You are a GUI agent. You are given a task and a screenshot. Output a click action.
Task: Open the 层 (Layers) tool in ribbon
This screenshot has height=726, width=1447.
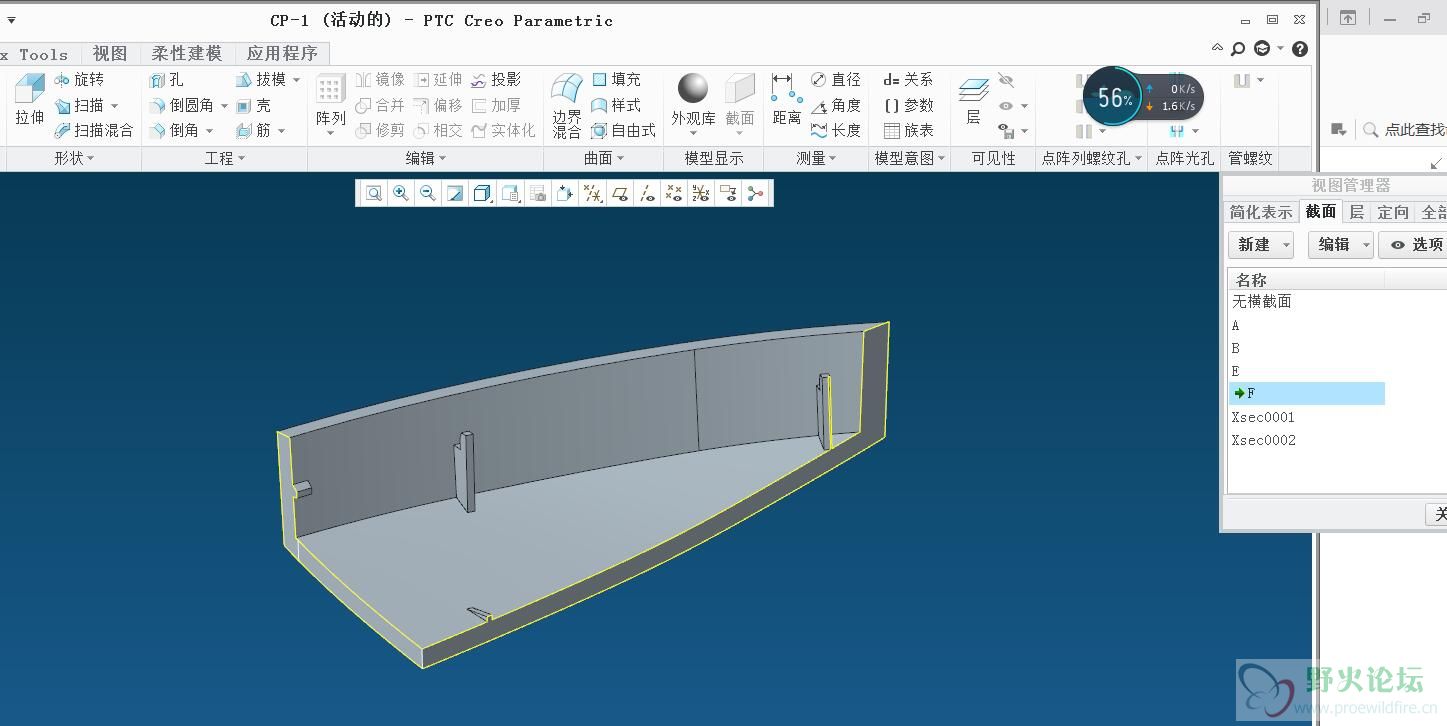coord(973,100)
